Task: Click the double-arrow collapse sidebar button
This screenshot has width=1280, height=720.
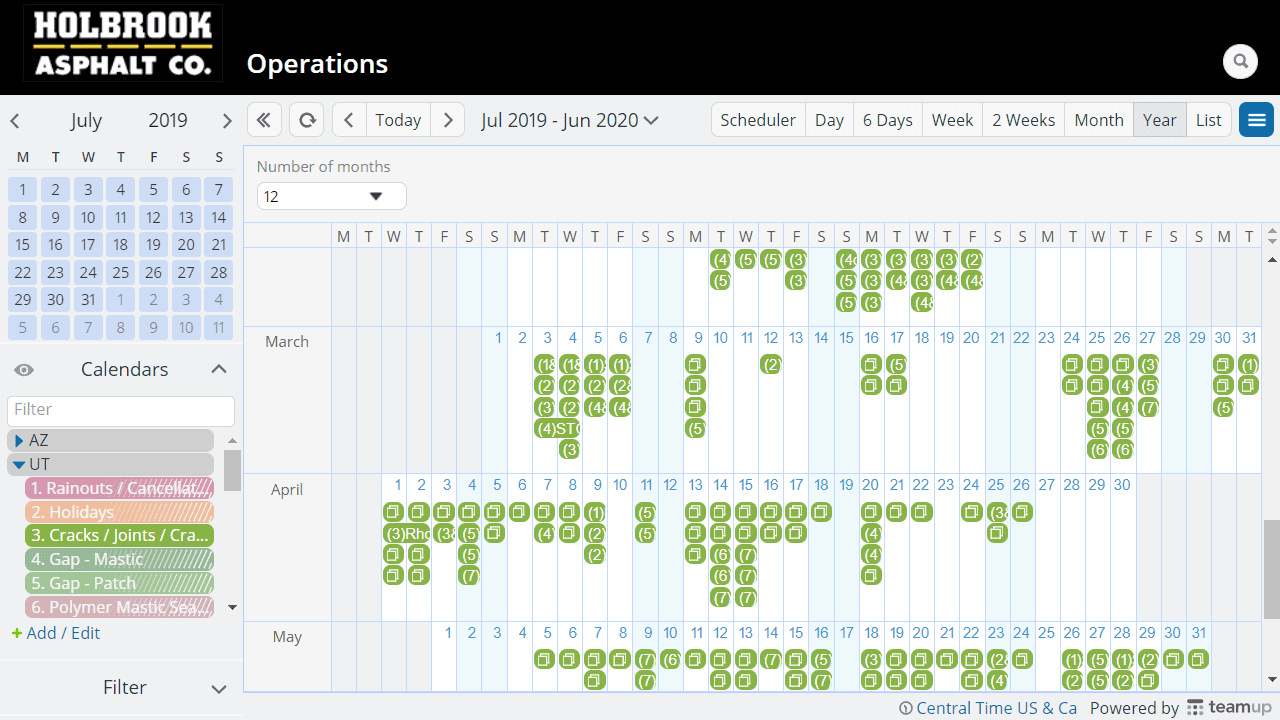Action: pos(264,120)
